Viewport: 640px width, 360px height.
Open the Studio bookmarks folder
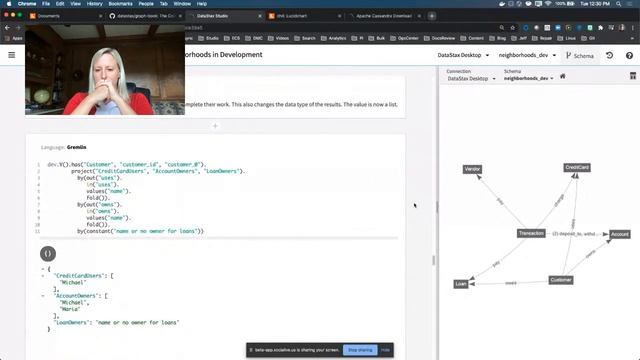pos(209,38)
